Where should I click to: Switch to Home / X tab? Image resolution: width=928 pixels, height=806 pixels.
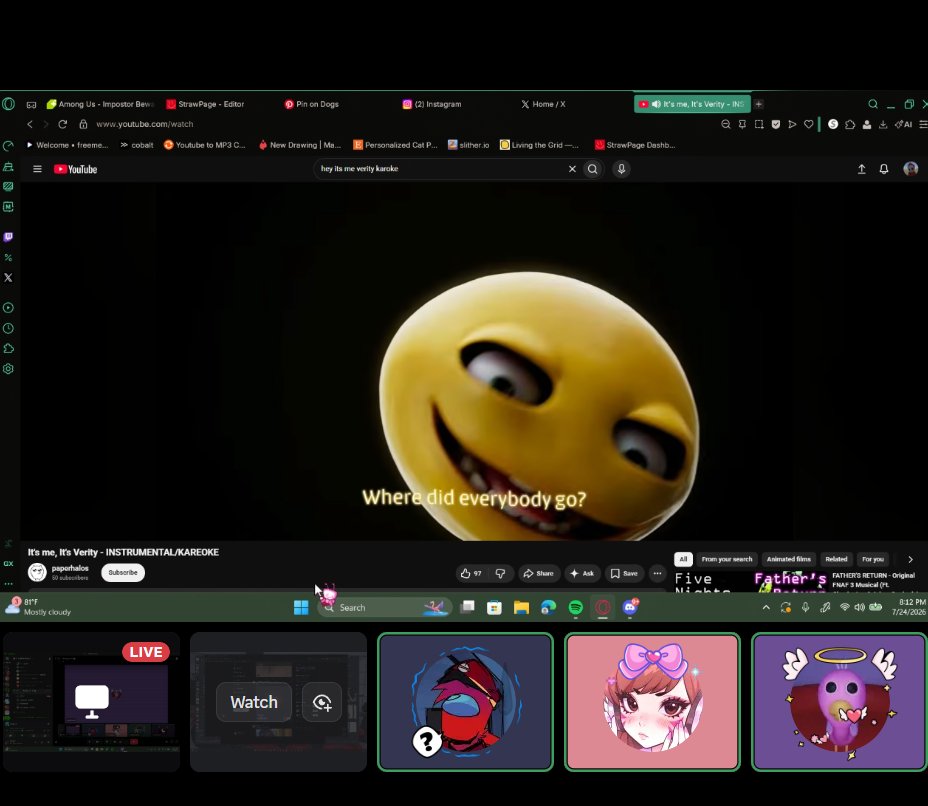point(543,104)
